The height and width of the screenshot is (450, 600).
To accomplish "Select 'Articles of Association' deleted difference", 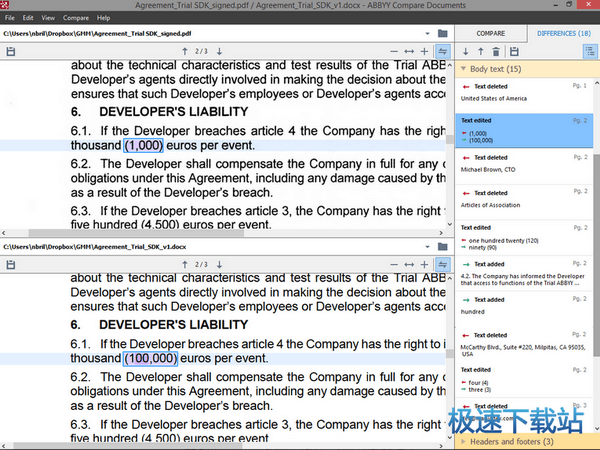I will point(524,202).
